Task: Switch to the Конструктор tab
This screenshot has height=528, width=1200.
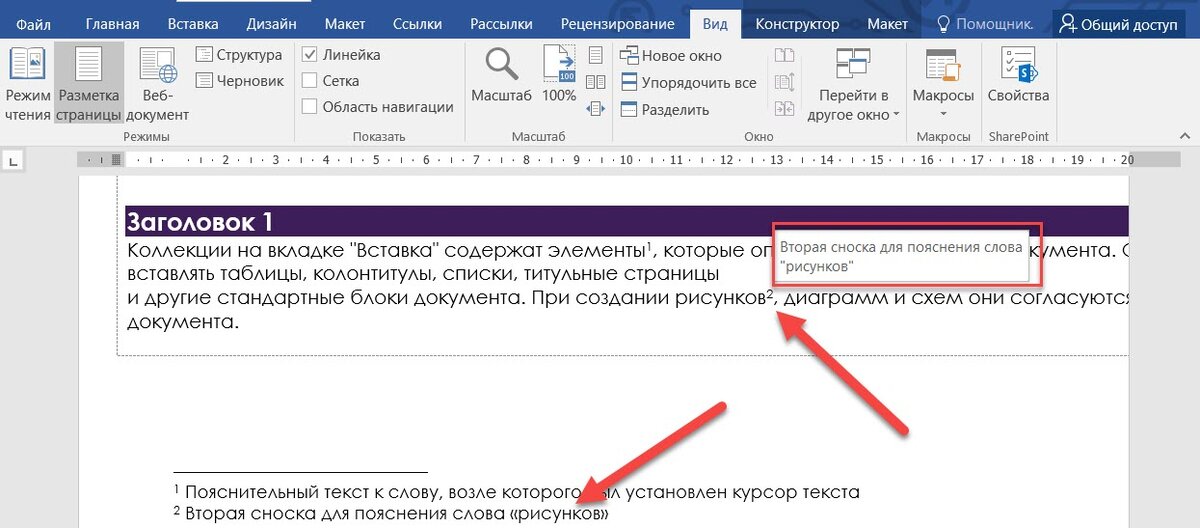Action: pyautogui.click(x=796, y=23)
